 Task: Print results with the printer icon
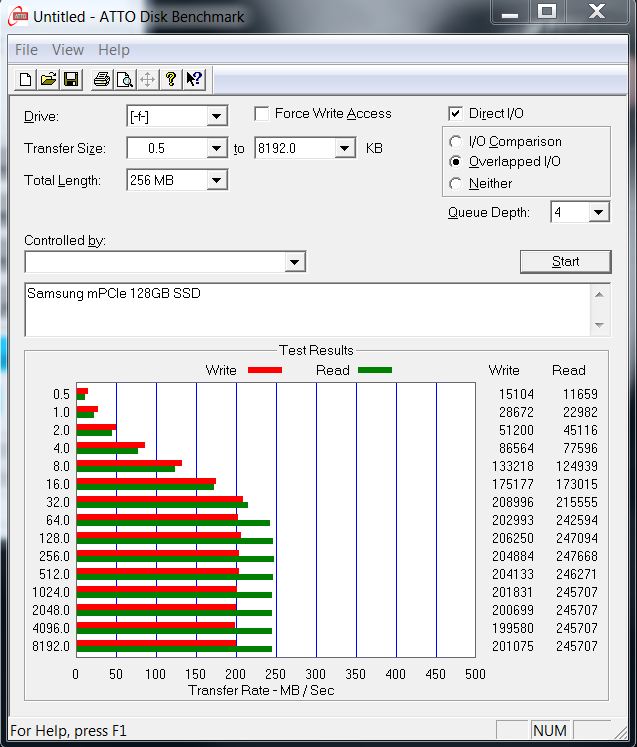coord(101,79)
